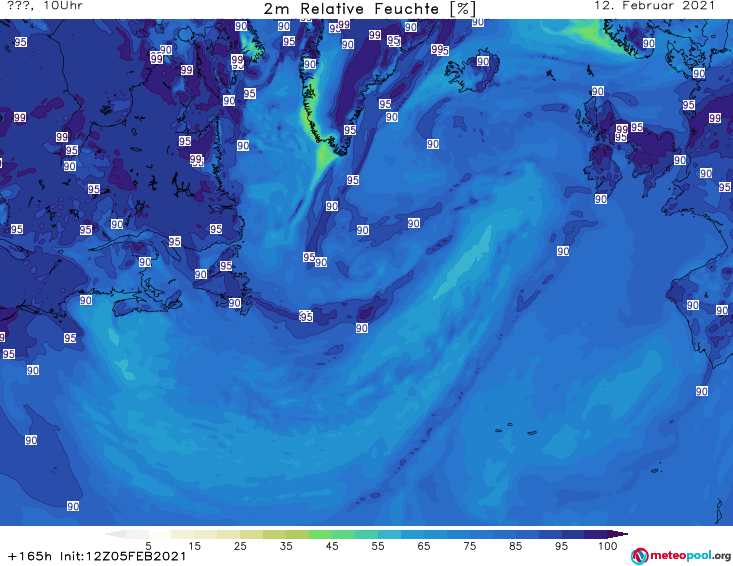
Task: Click the meteopool.org logo
Action: point(681,556)
